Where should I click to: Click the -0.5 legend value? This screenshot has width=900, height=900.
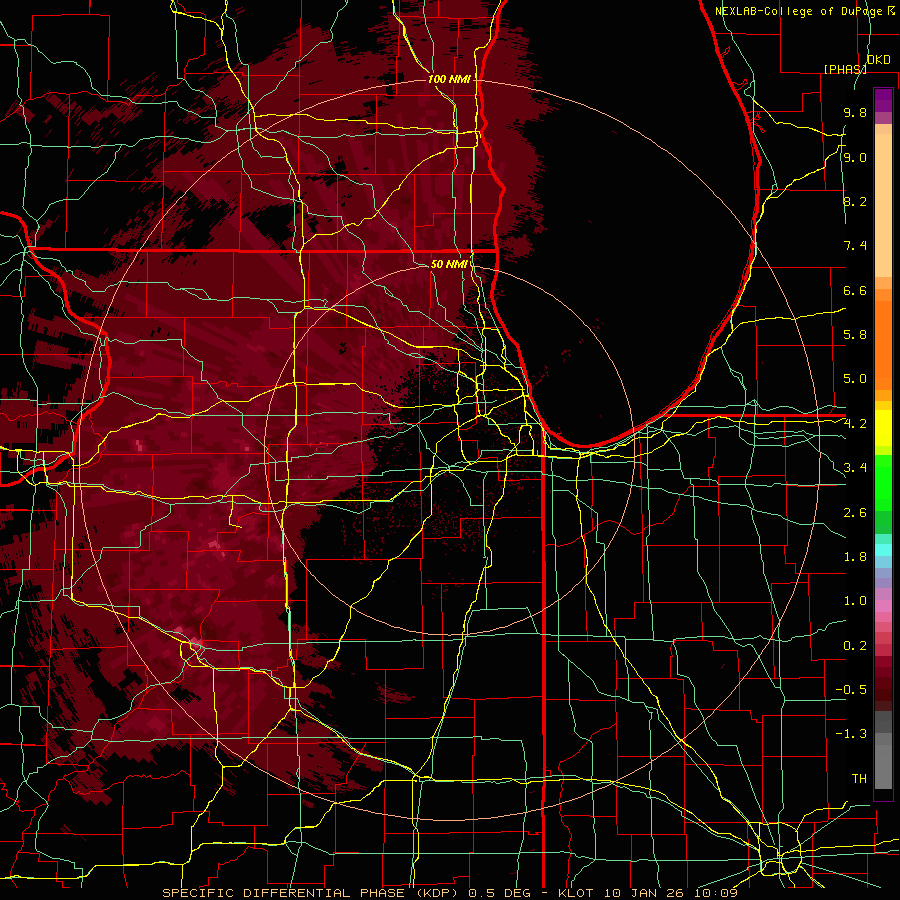tap(851, 690)
